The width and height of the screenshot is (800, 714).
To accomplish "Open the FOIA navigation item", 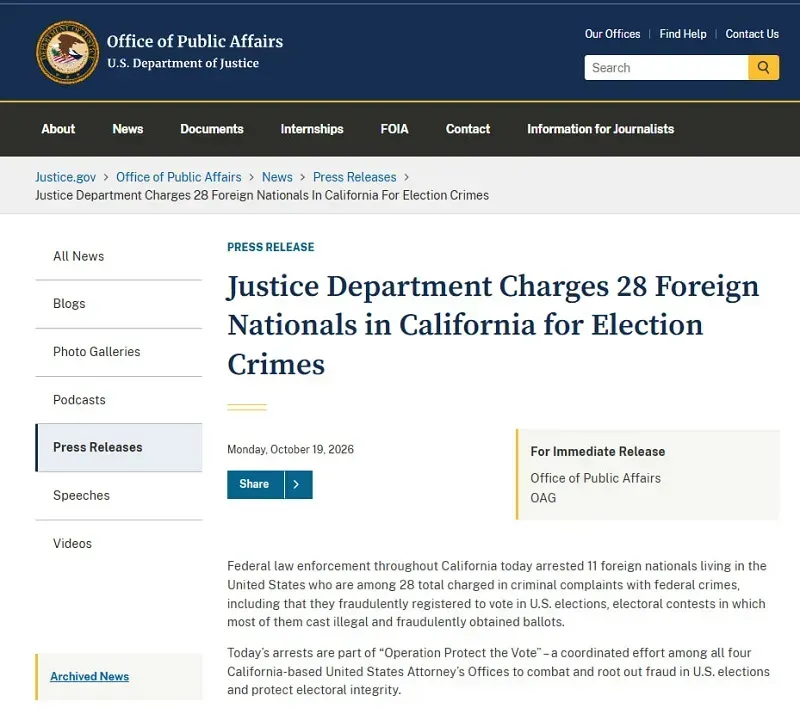I will [394, 129].
